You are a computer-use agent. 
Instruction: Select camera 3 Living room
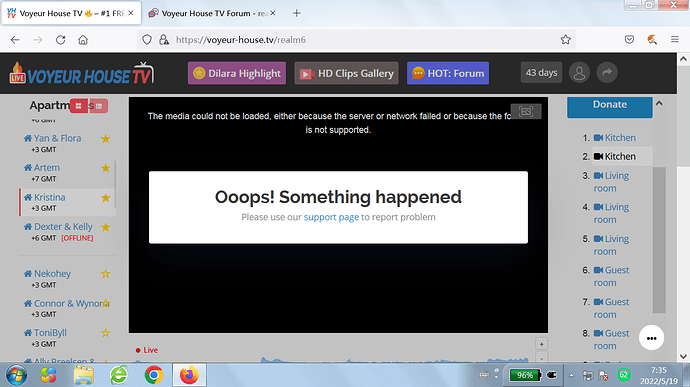[x=611, y=182]
